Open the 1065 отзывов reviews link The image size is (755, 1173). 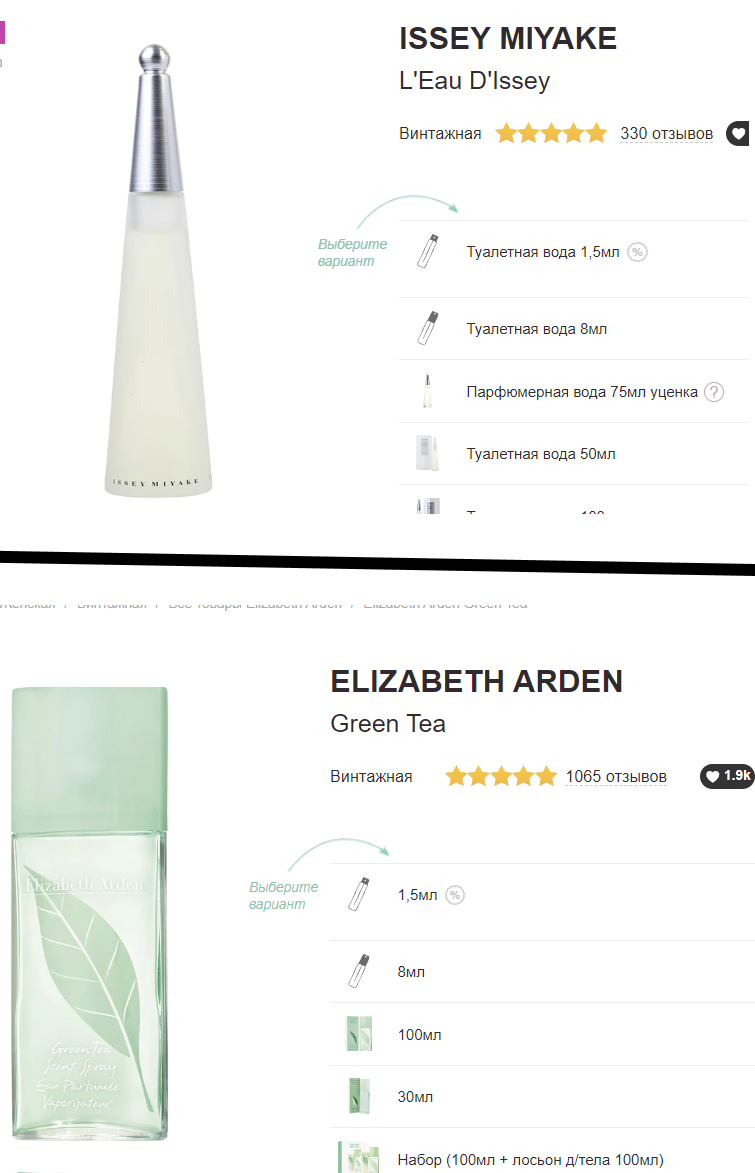(x=616, y=777)
